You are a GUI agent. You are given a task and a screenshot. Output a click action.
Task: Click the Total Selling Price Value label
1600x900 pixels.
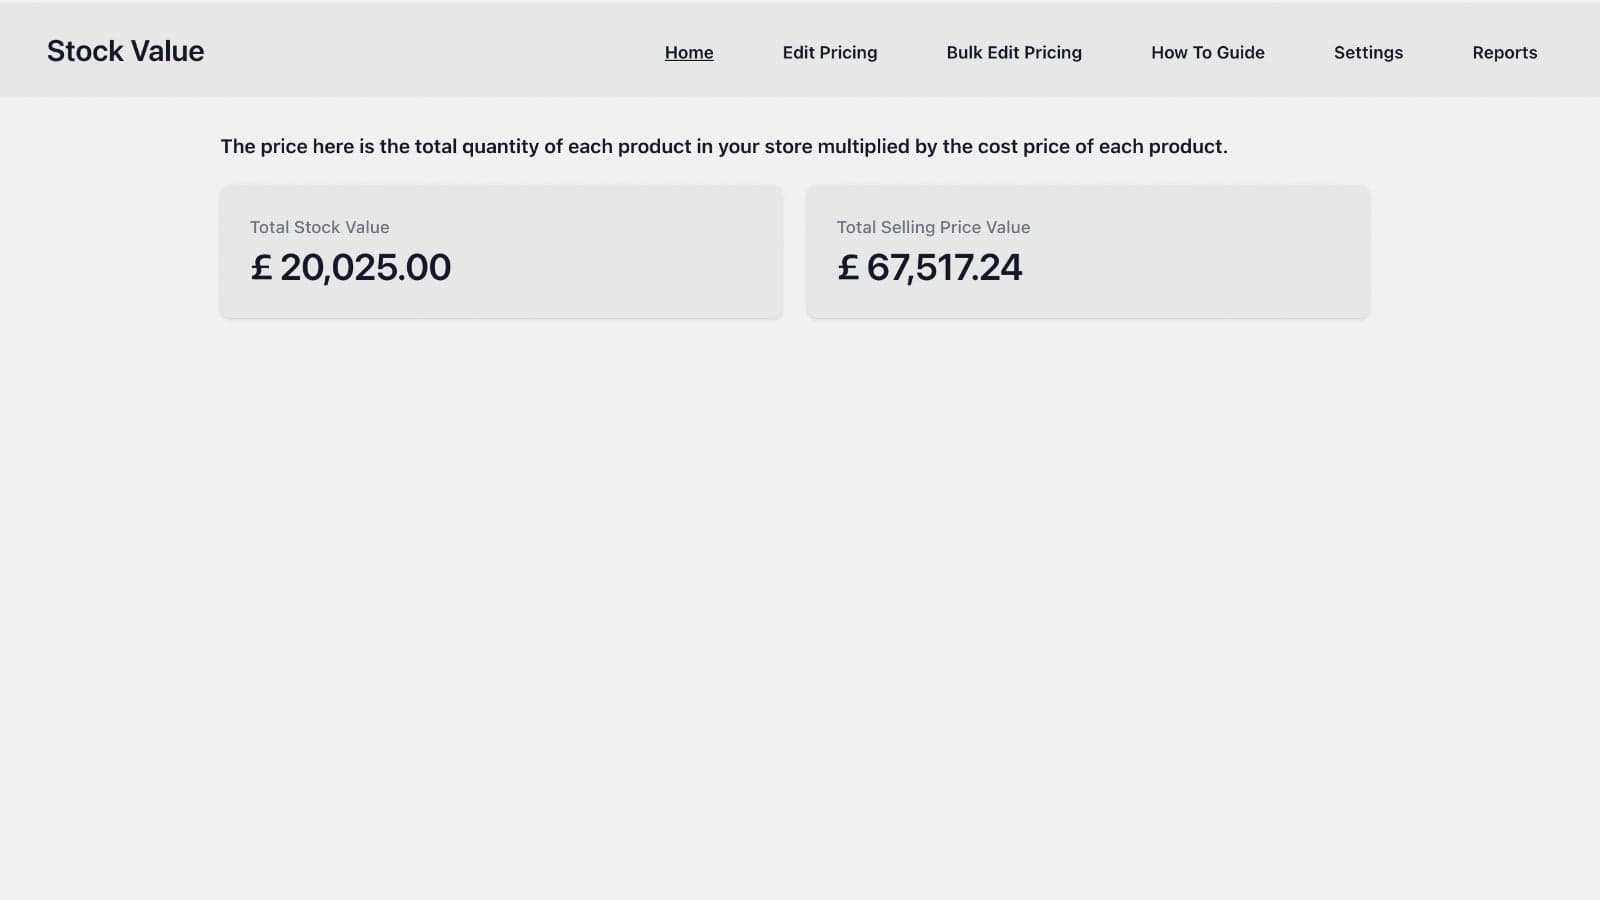point(933,227)
